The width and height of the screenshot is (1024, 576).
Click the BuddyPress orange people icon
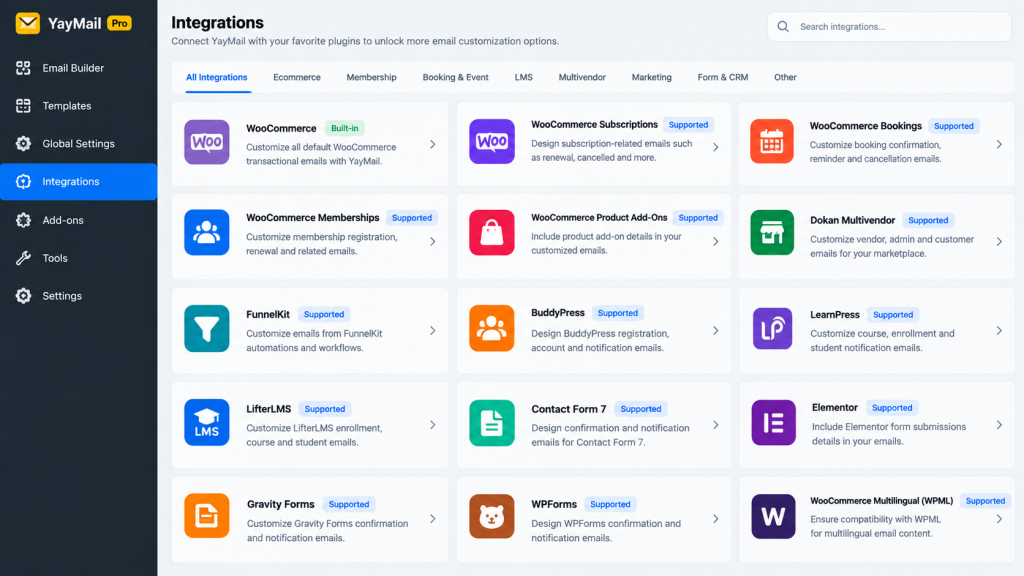(492, 328)
